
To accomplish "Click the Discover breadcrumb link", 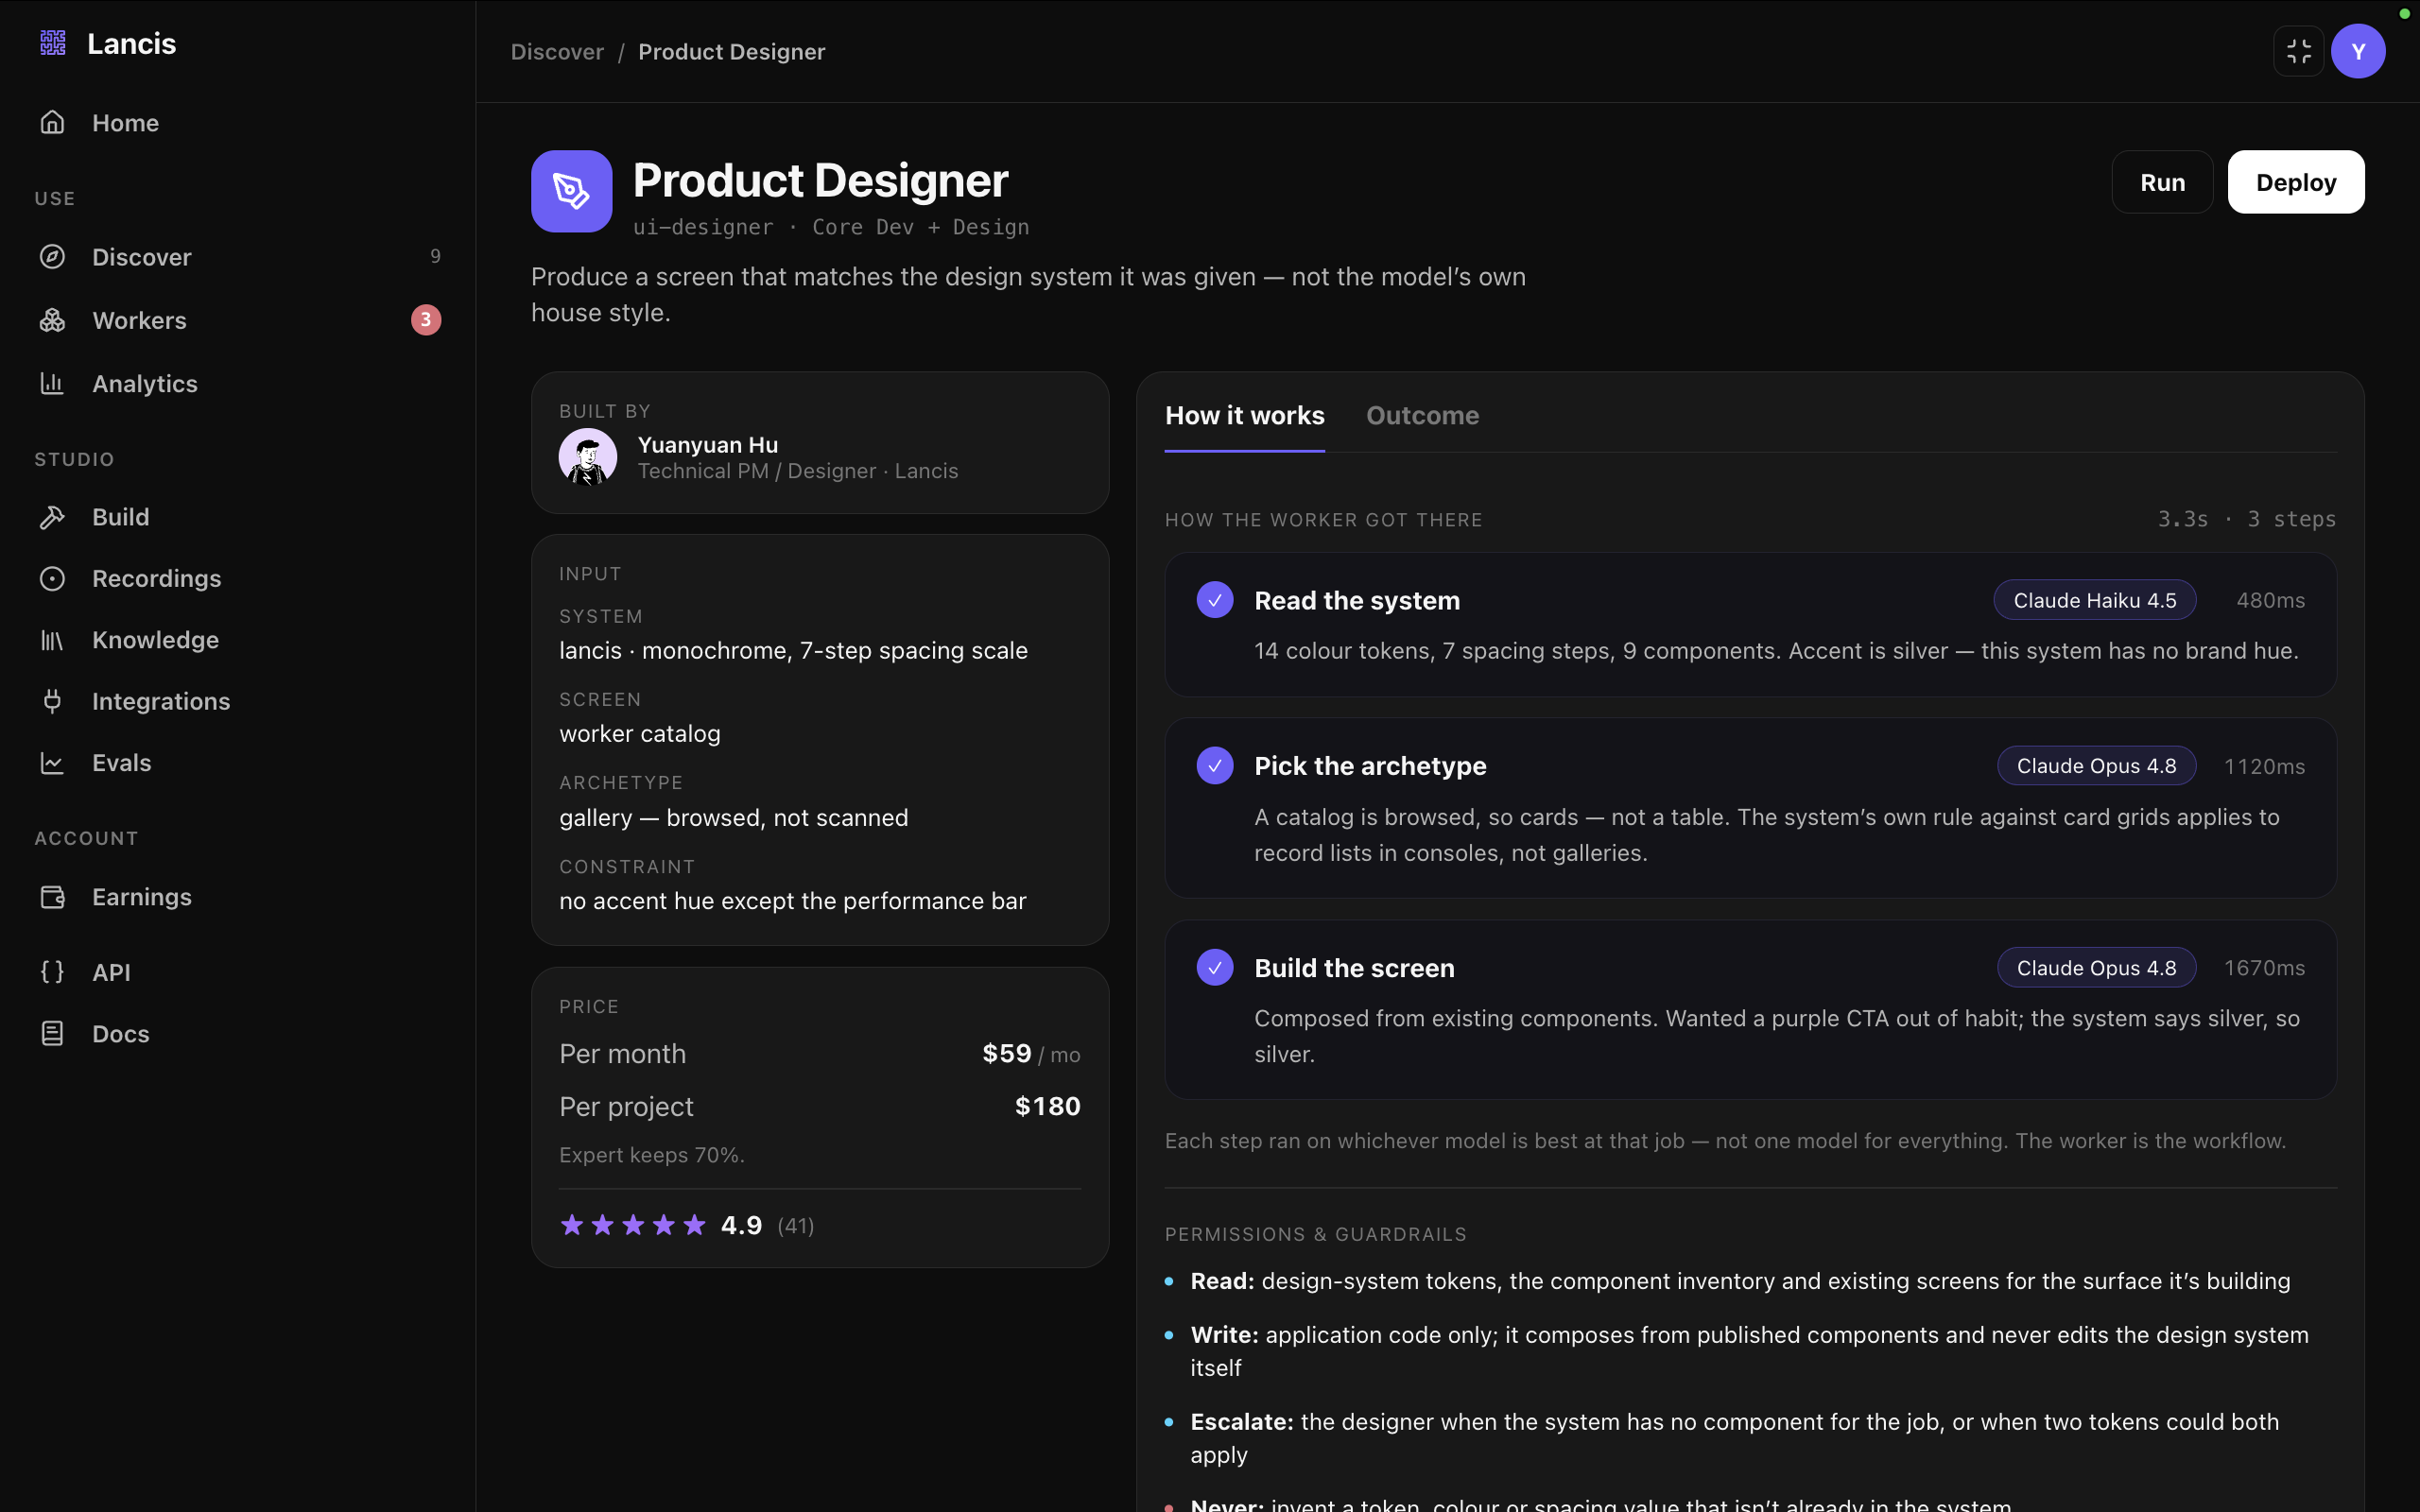I will point(557,52).
